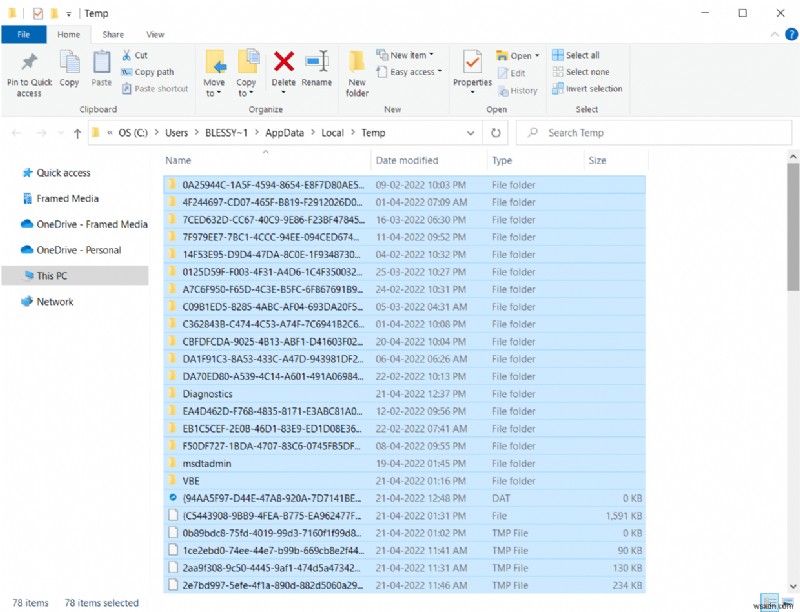Click the back navigation arrow
Viewport: 800px width, 612px height.
click(x=16, y=132)
